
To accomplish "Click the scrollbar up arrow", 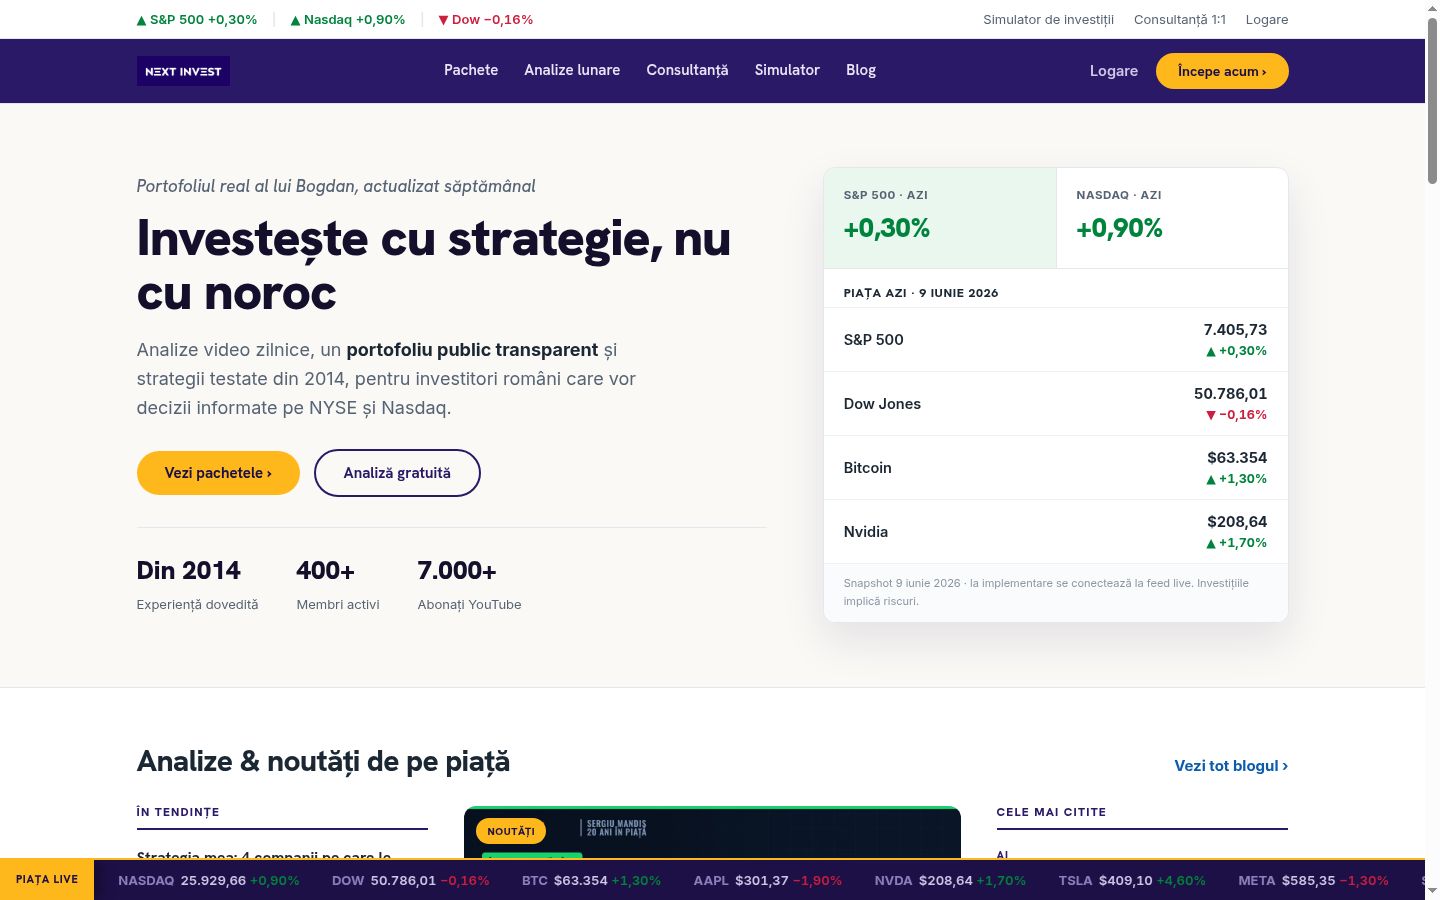I will 1432,8.
